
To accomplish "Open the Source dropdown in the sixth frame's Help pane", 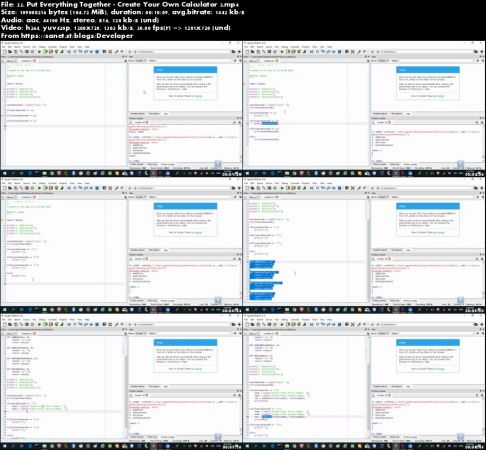I will point(382,333).
